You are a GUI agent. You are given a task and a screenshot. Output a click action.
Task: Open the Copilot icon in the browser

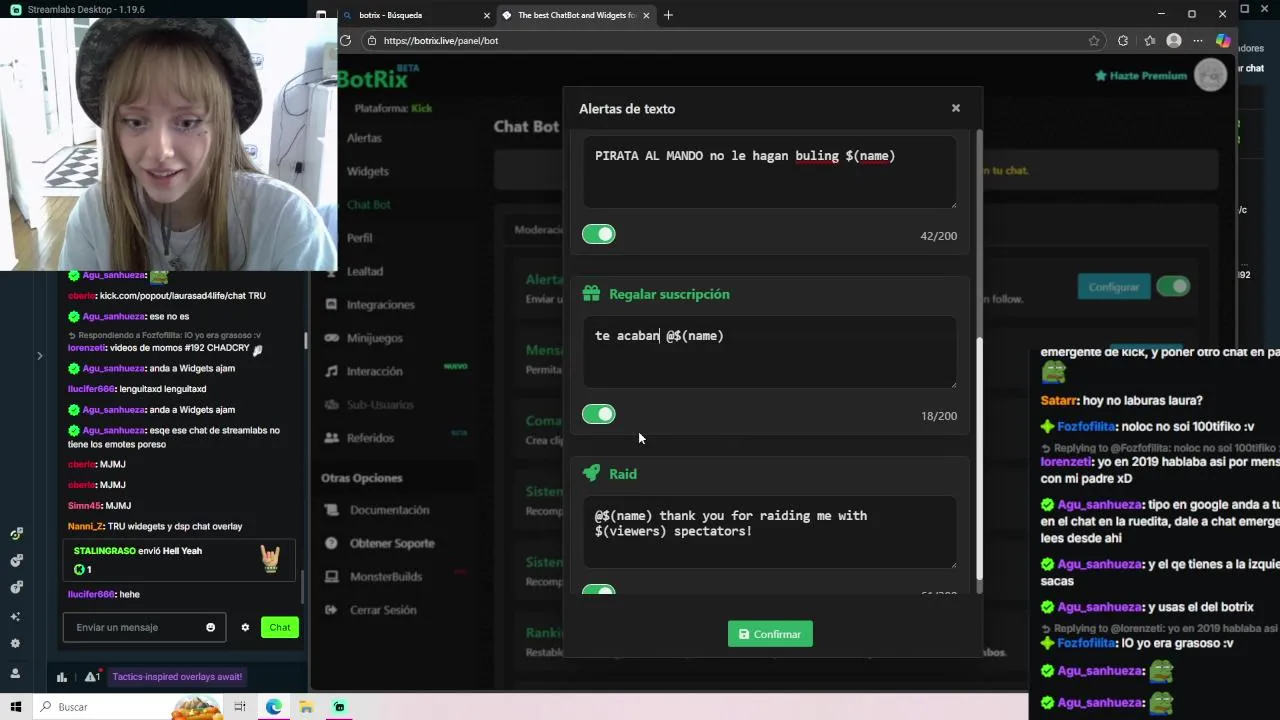tap(1223, 41)
